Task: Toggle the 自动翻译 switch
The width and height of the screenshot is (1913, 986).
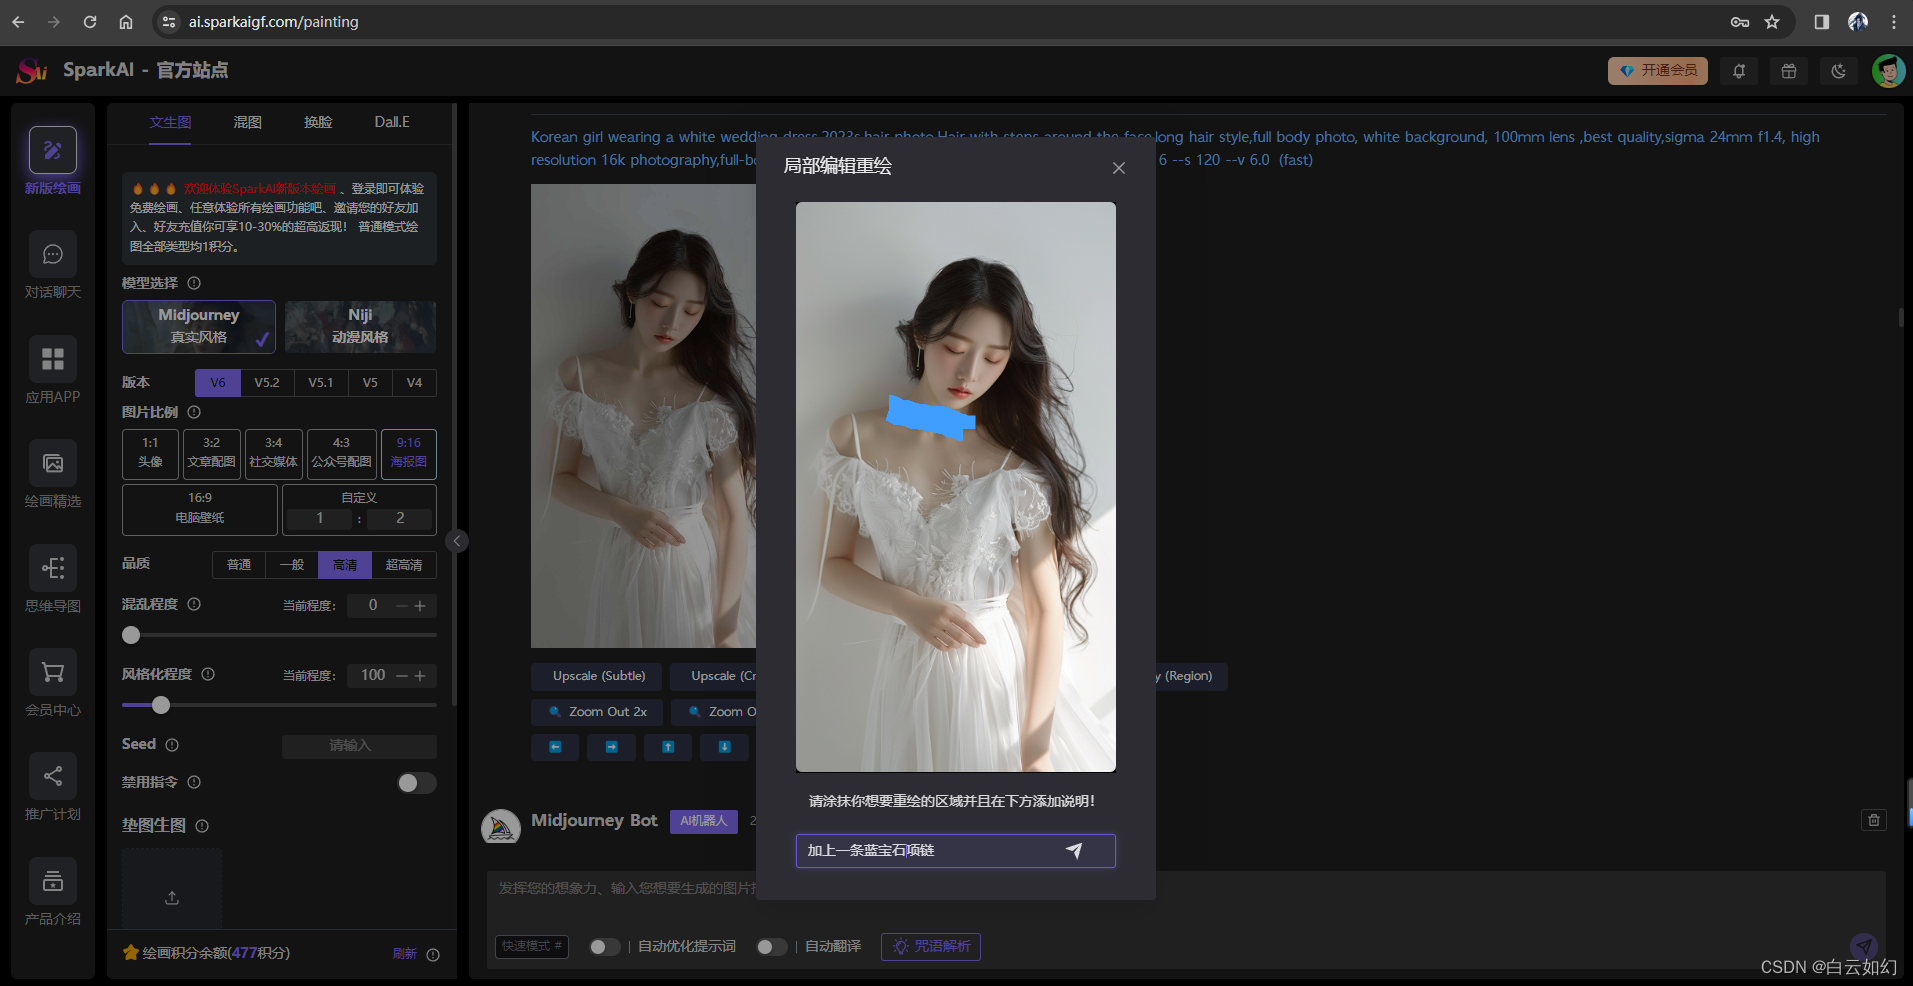Action: [x=771, y=947]
